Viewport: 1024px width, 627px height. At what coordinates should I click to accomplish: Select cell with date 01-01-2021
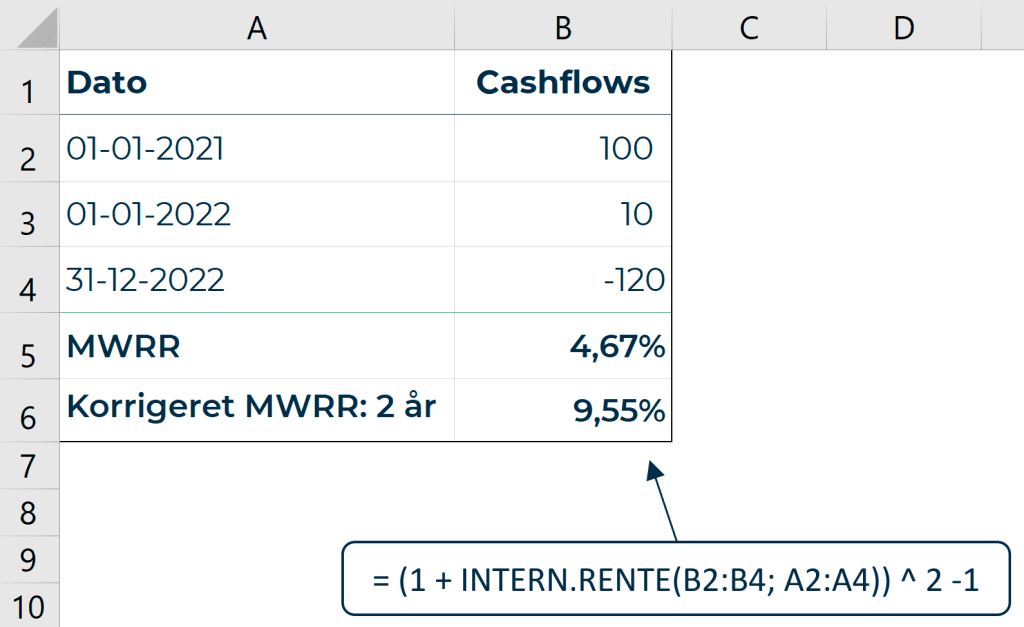click(257, 148)
